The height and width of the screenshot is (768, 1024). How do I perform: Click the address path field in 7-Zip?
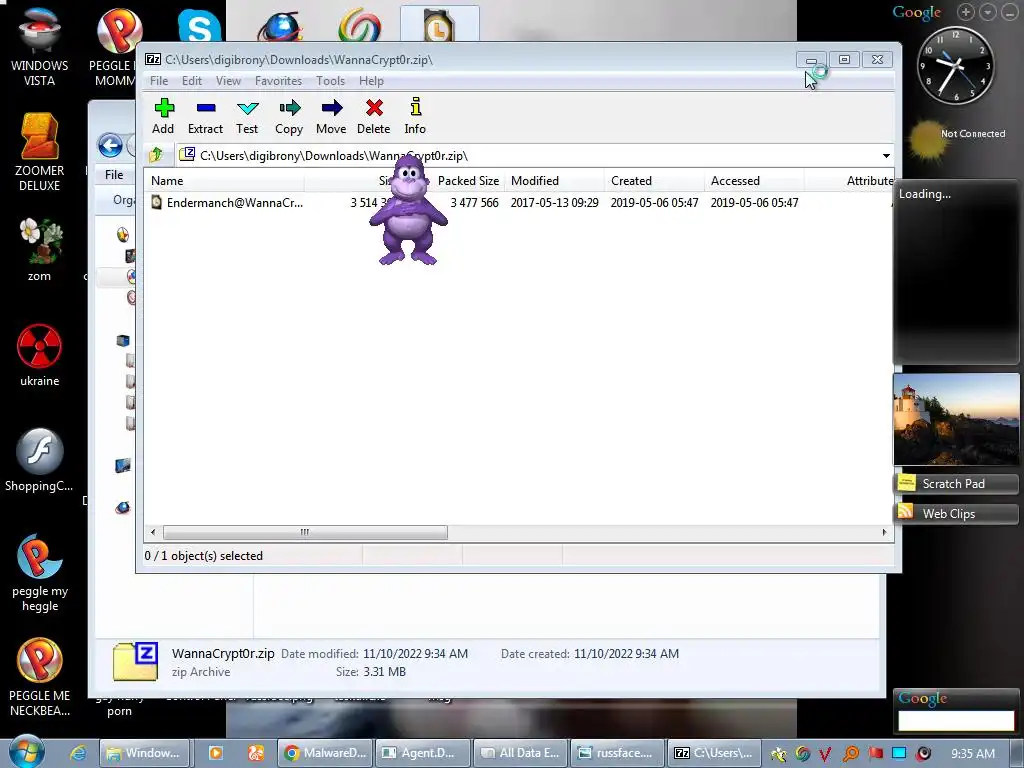click(x=529, y=156)
